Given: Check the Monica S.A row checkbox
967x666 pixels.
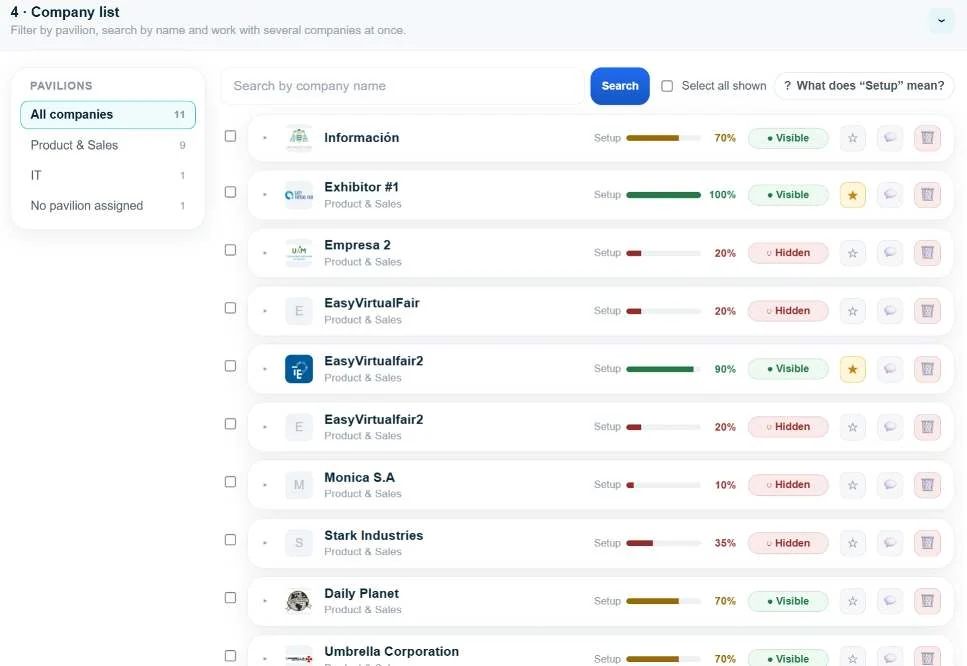Looking at the screenshot, I should 230,482.
